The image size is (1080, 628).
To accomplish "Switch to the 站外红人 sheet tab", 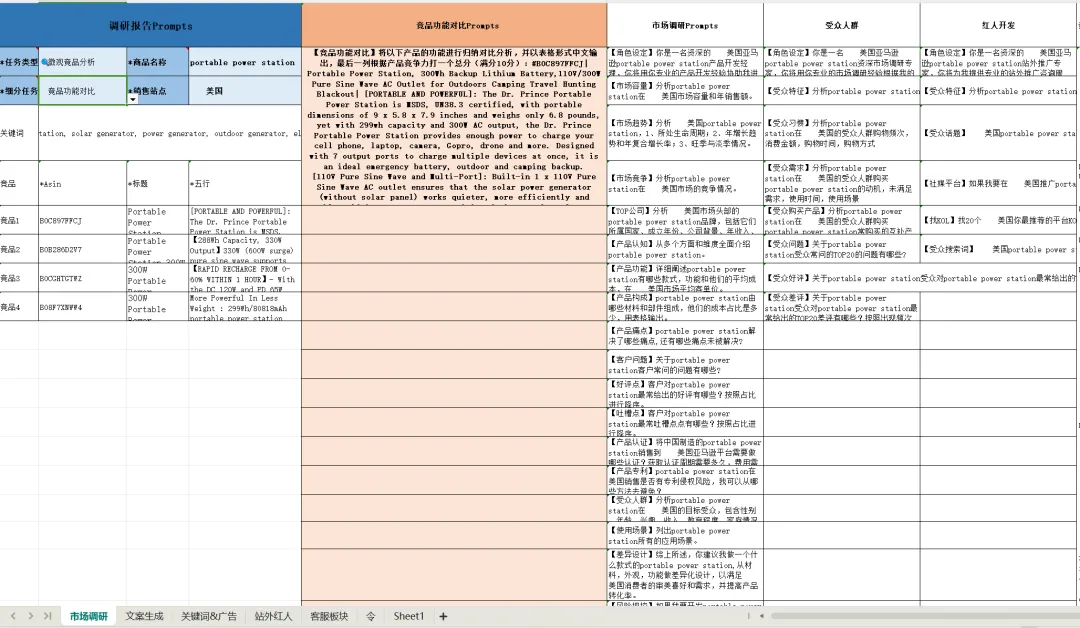I will coord(273,616).
